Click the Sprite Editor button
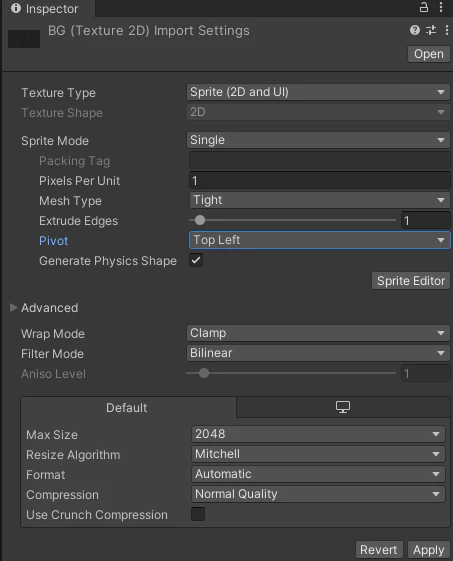Image resolution: width=453 pixels, height=561 pixels. click(411, 281)
